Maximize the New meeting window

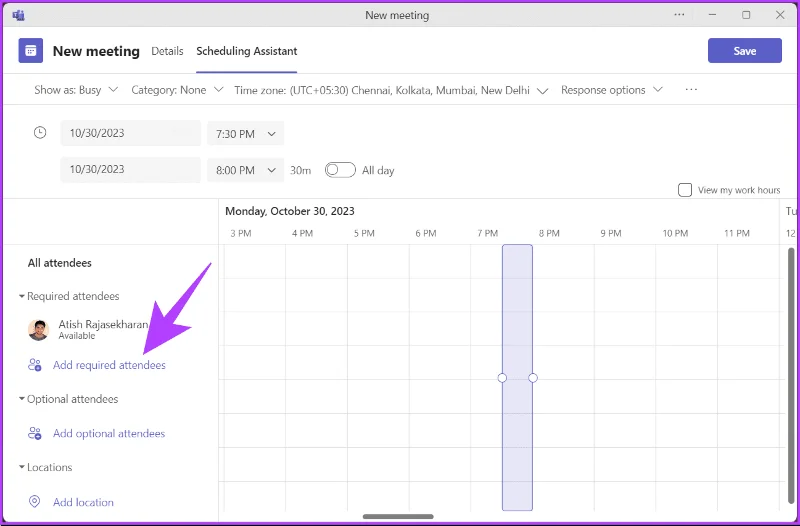tap(746, 15)
